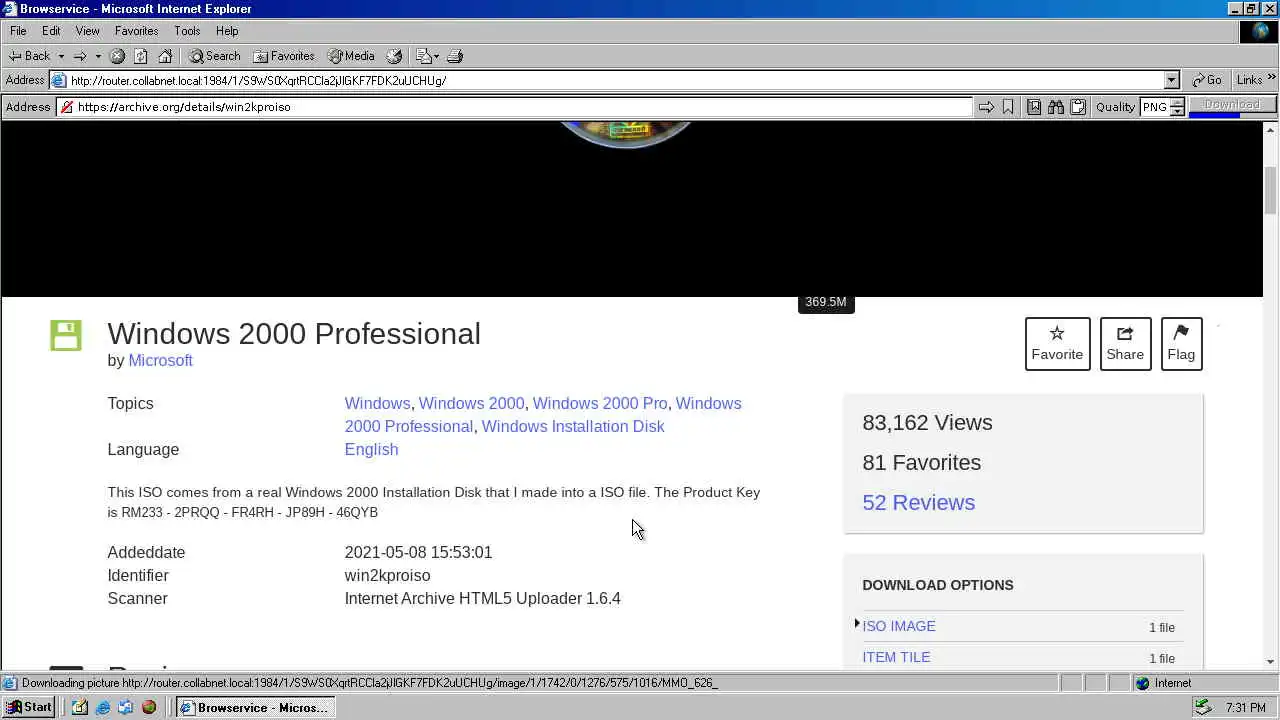Go forward with the Forward arrow button

(x=80, y=56)
